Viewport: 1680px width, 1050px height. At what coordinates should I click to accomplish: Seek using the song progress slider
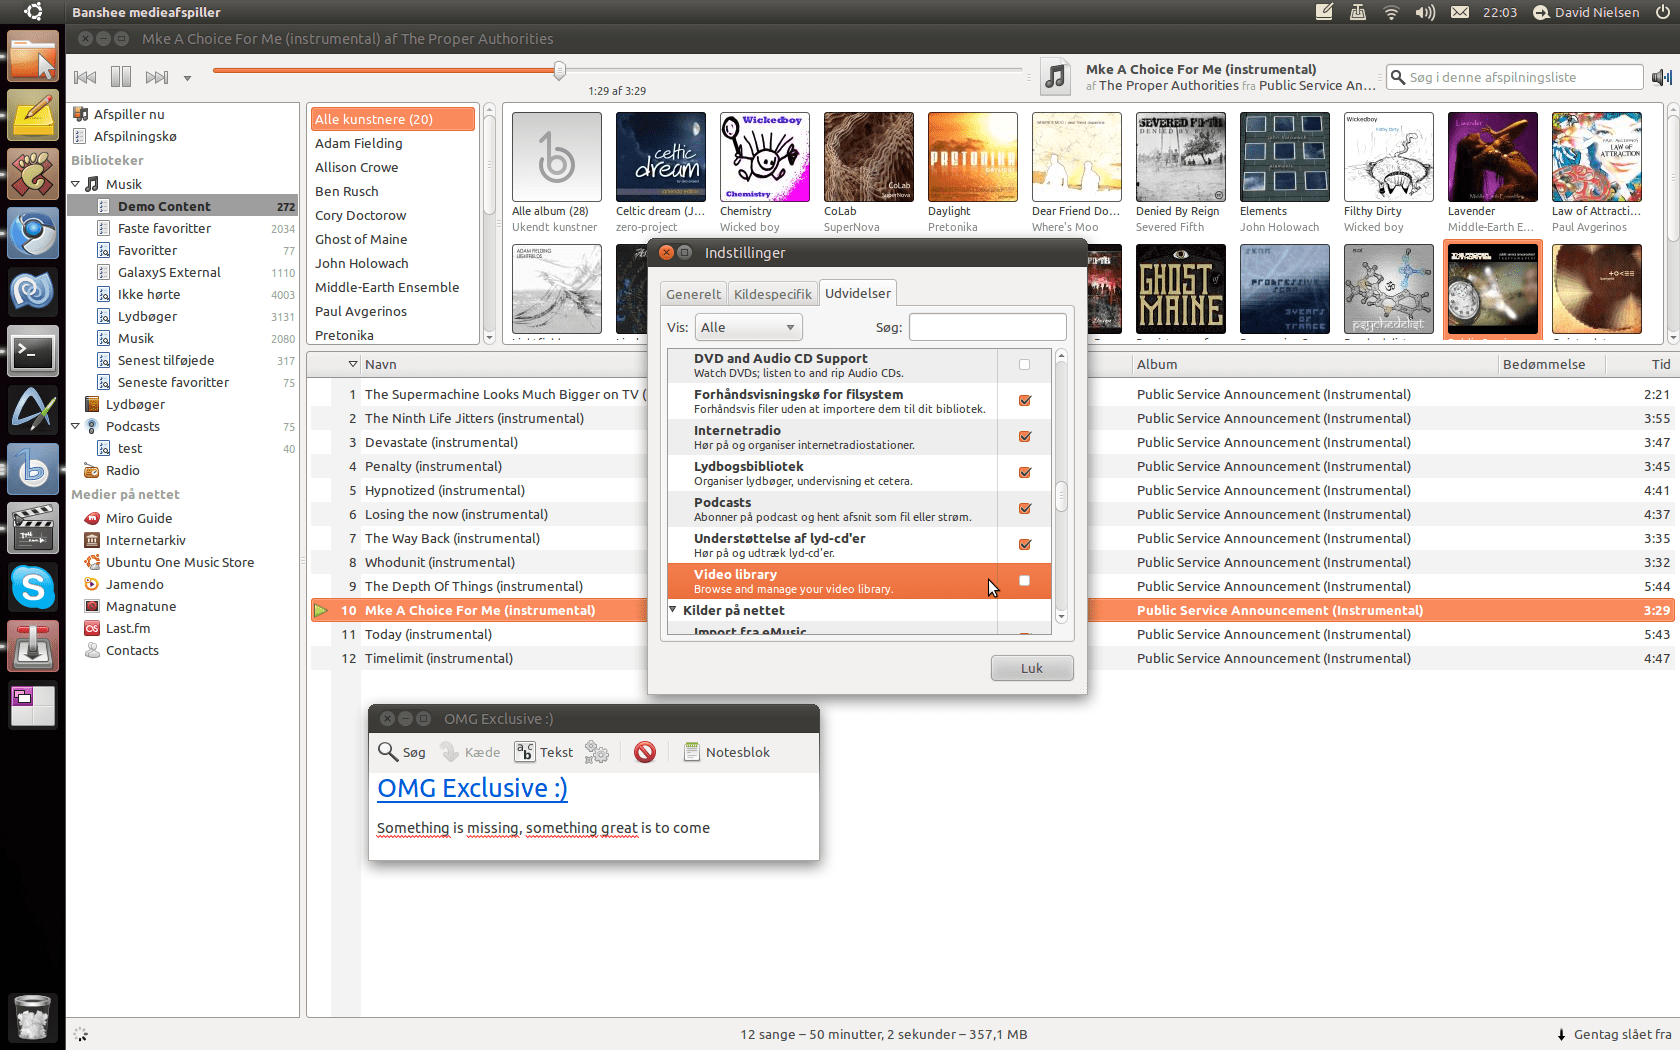tap(617, 70)
